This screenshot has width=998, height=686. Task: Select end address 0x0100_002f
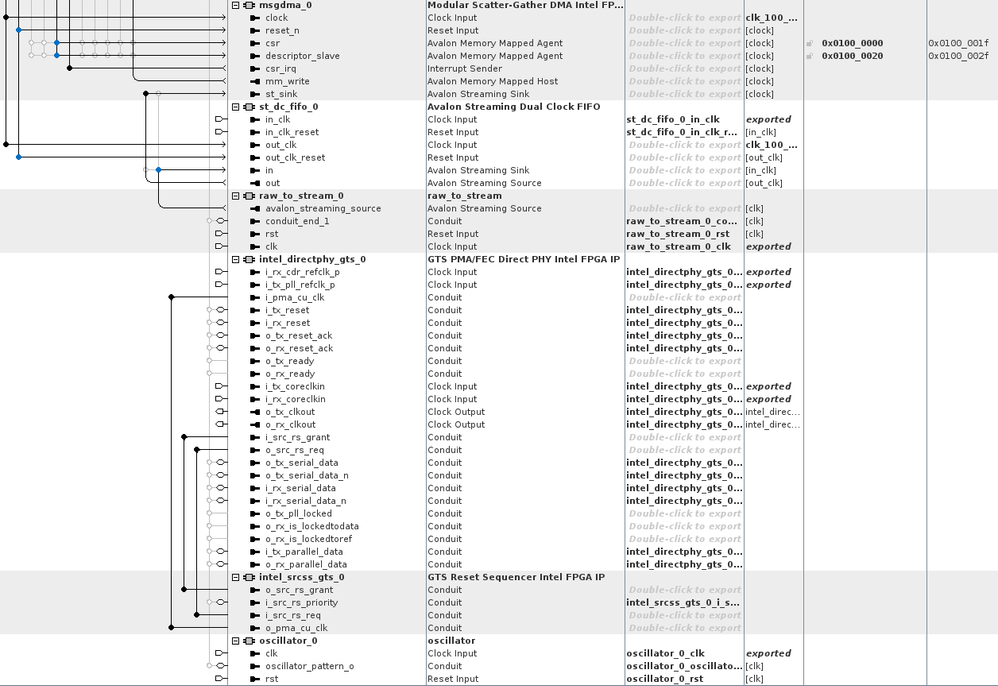click(959, 56)
